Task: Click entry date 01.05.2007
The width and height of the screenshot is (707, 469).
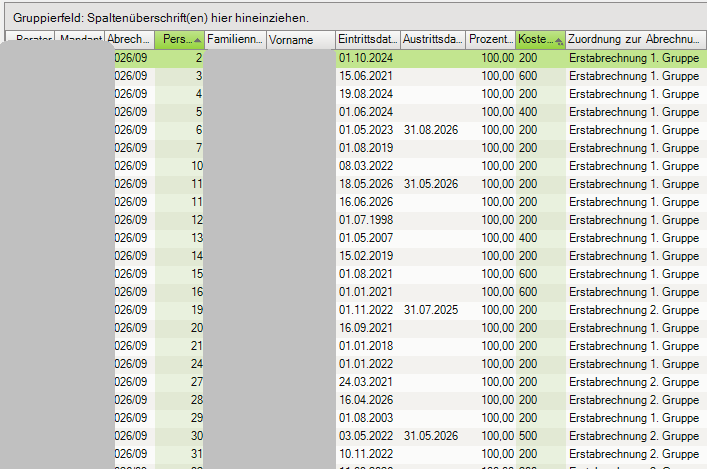Action: [x=366, y=238]
